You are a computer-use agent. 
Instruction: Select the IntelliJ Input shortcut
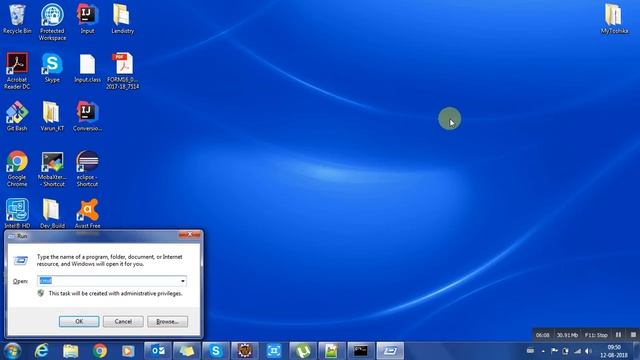click(87, 19)
